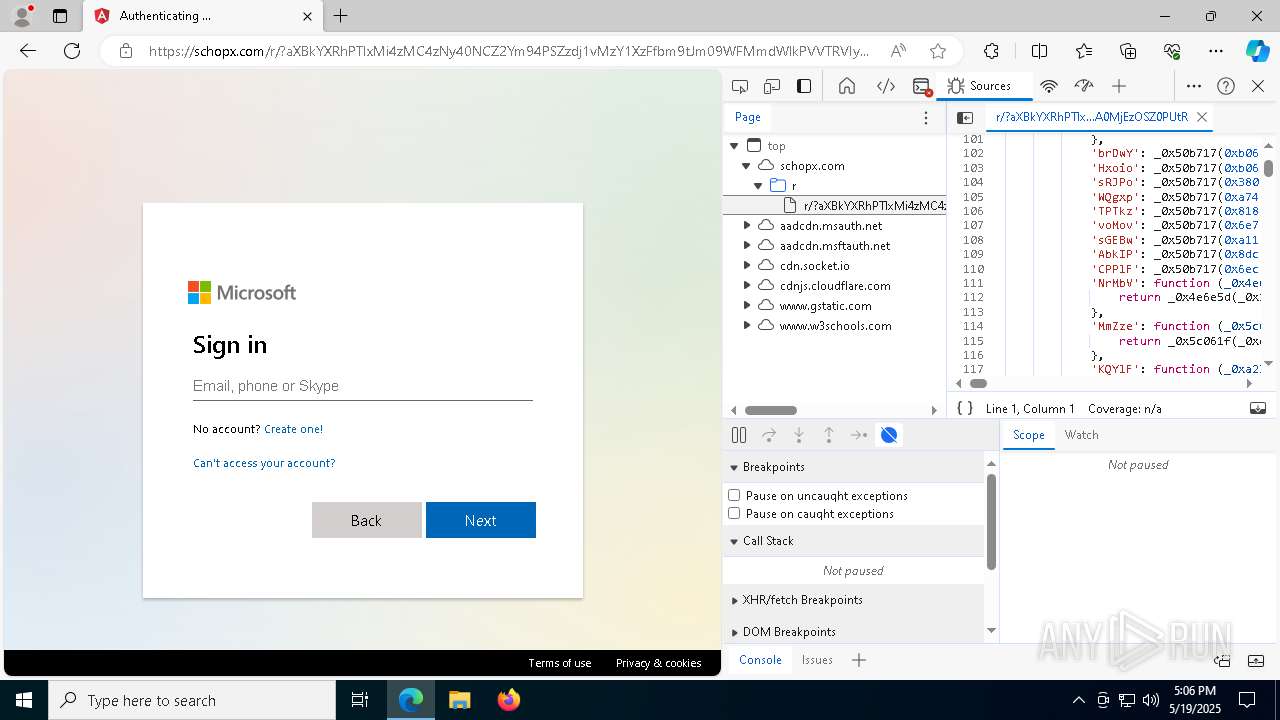Toggle device emulation in DevTools
This screenshot has width=1280, height=720.
[772, 86]
